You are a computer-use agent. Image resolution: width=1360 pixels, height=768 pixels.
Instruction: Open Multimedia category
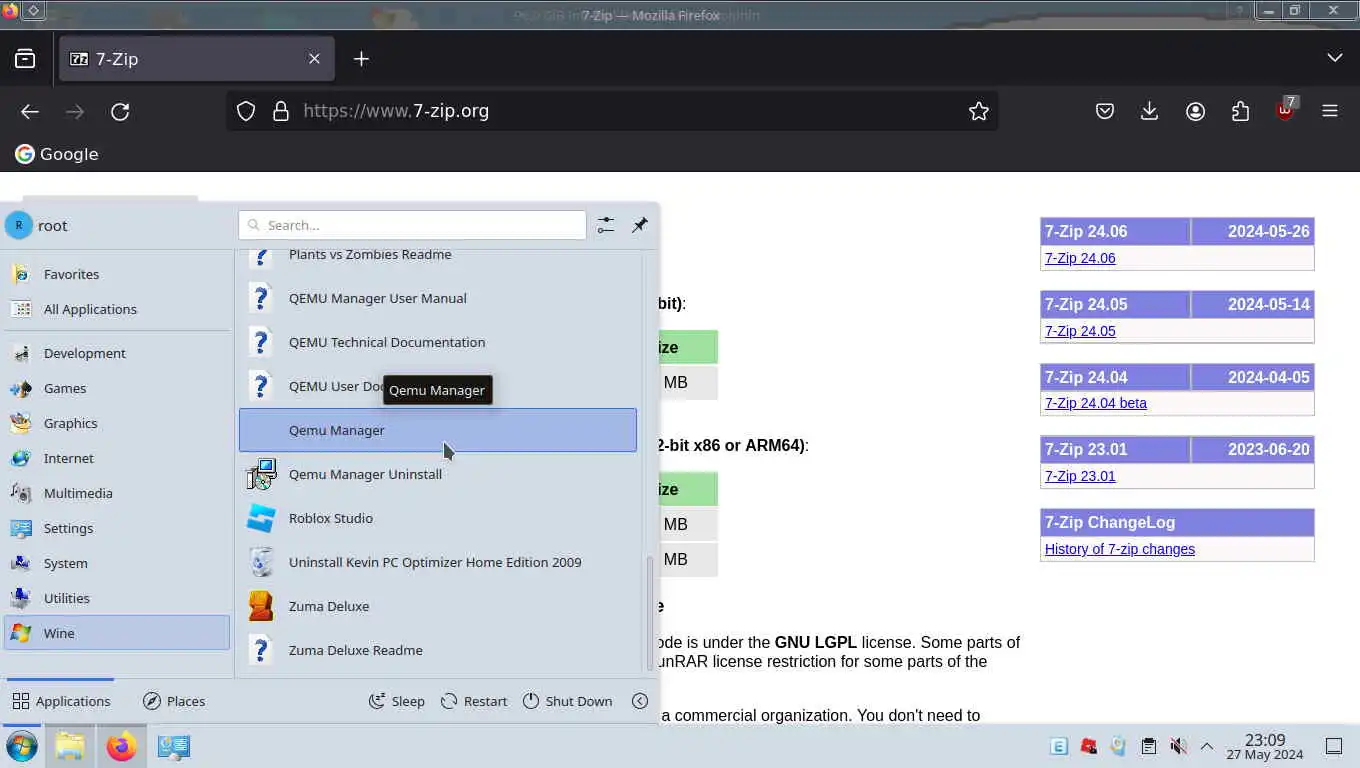pos(117,493)
